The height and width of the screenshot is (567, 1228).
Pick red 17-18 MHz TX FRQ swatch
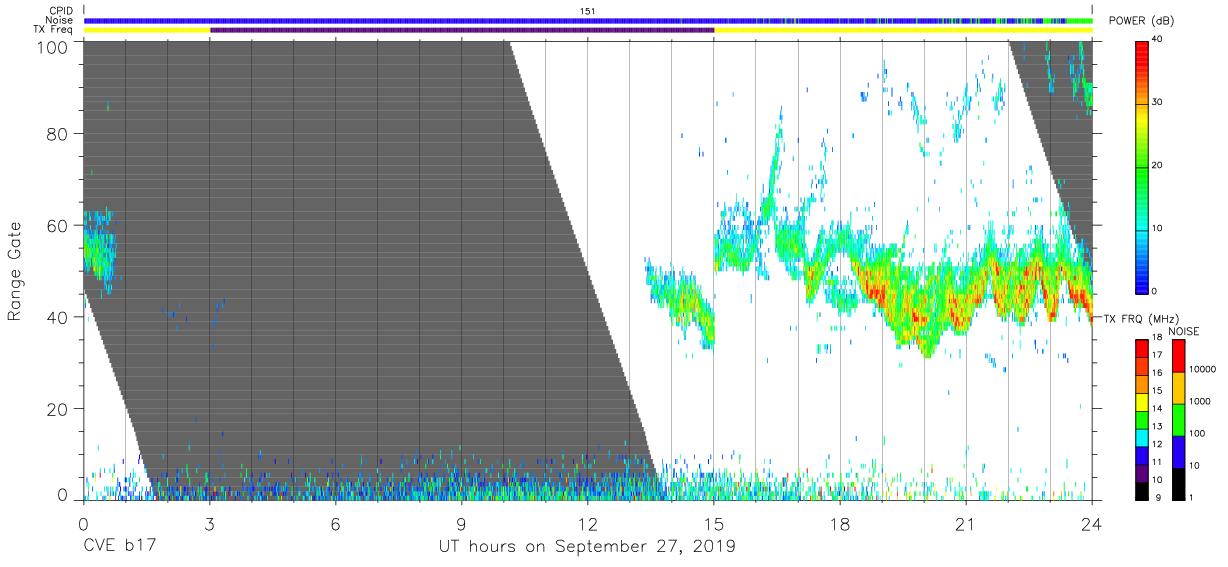pyautogui.click(x=1142, y=348)
